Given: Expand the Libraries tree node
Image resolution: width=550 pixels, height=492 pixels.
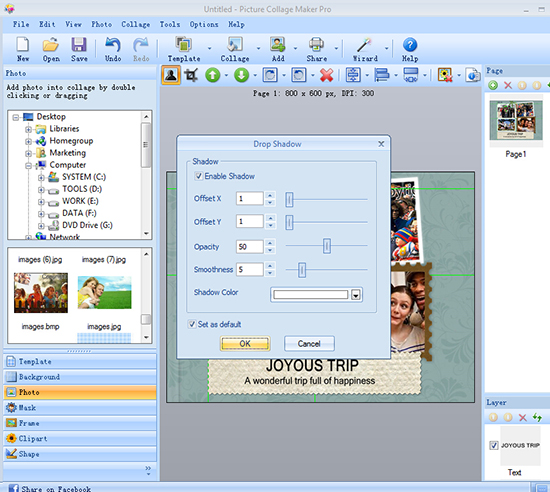Looking at the screenshot, I should coord(28,129).
